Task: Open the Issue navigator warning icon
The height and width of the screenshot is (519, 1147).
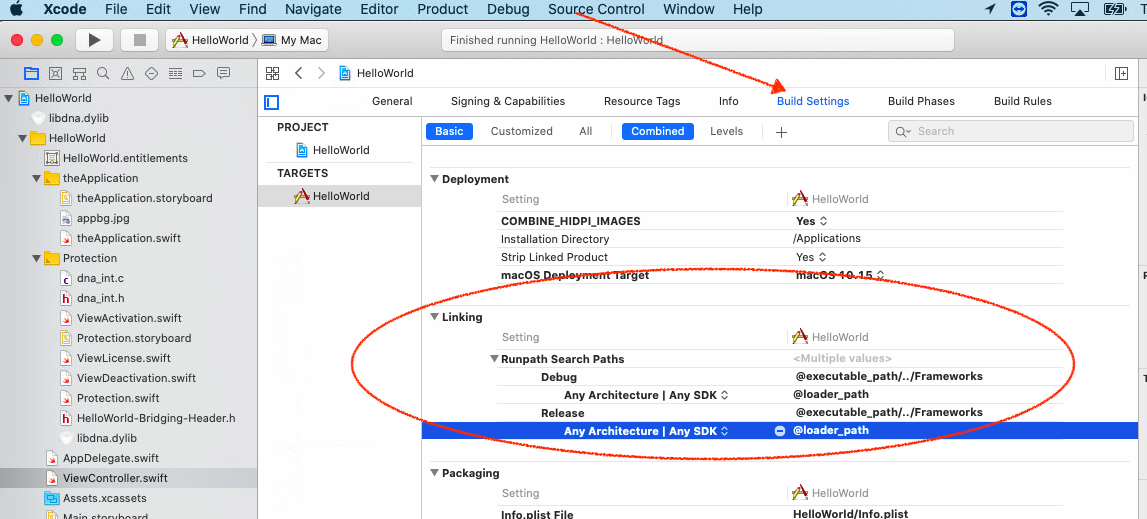Action: tap(127, 73)
